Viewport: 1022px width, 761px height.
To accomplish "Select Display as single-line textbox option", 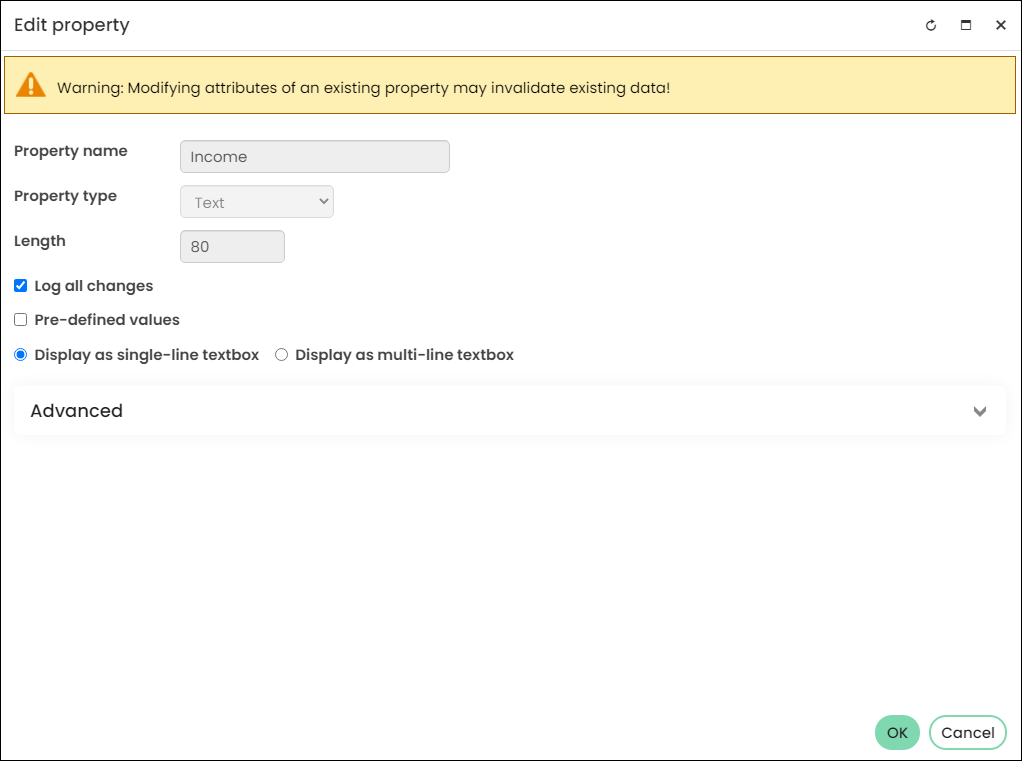I will [21, 354].
